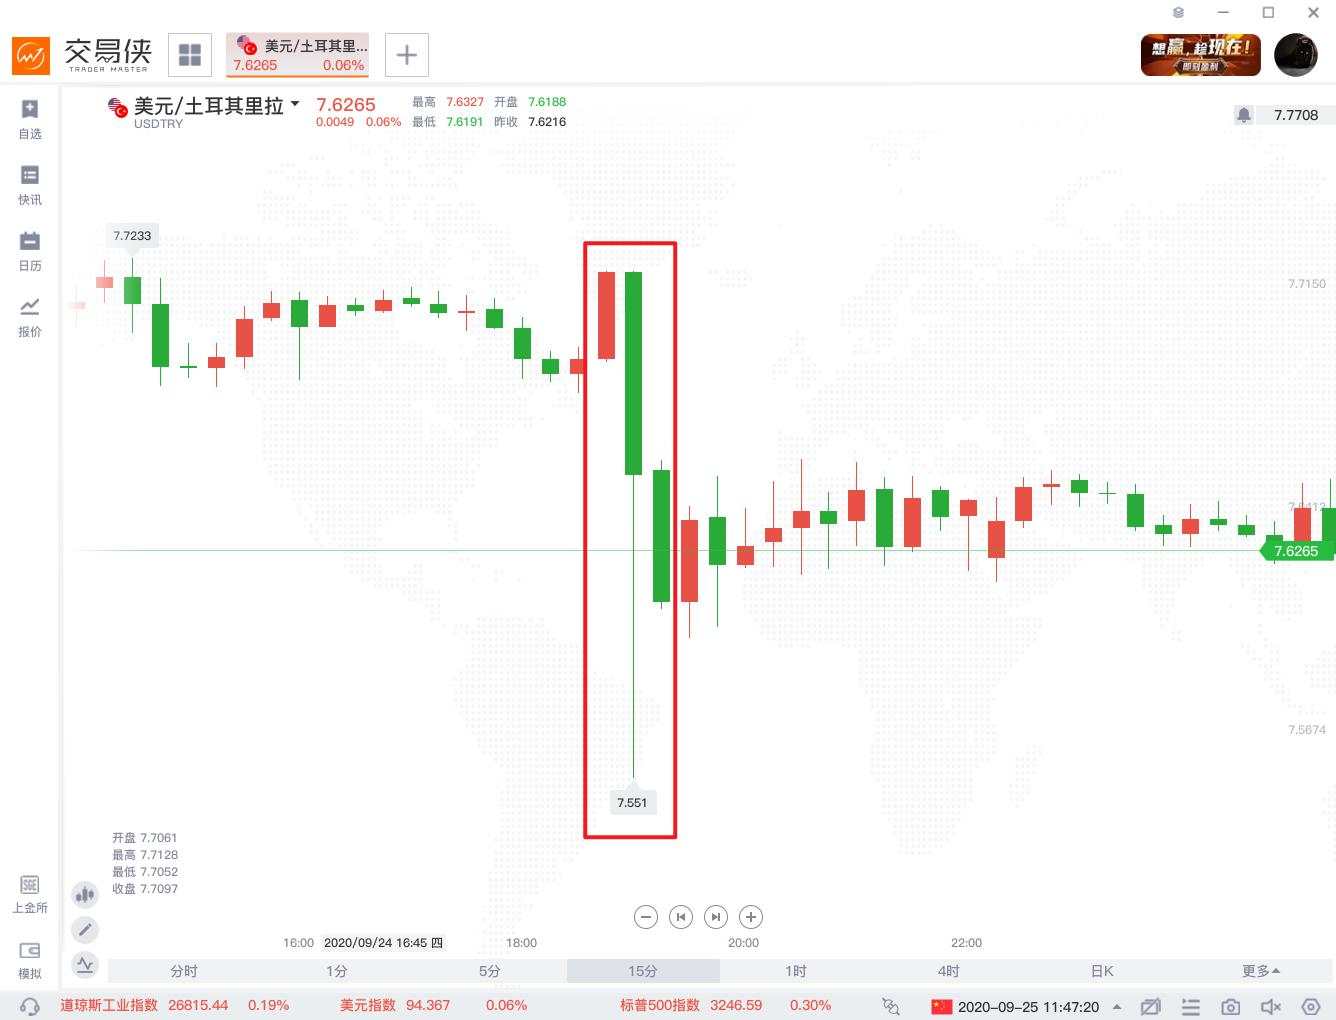Open the 上金所 sidebar icon
Viewport: 1336px width, 1020px height.
click(30, 894)
